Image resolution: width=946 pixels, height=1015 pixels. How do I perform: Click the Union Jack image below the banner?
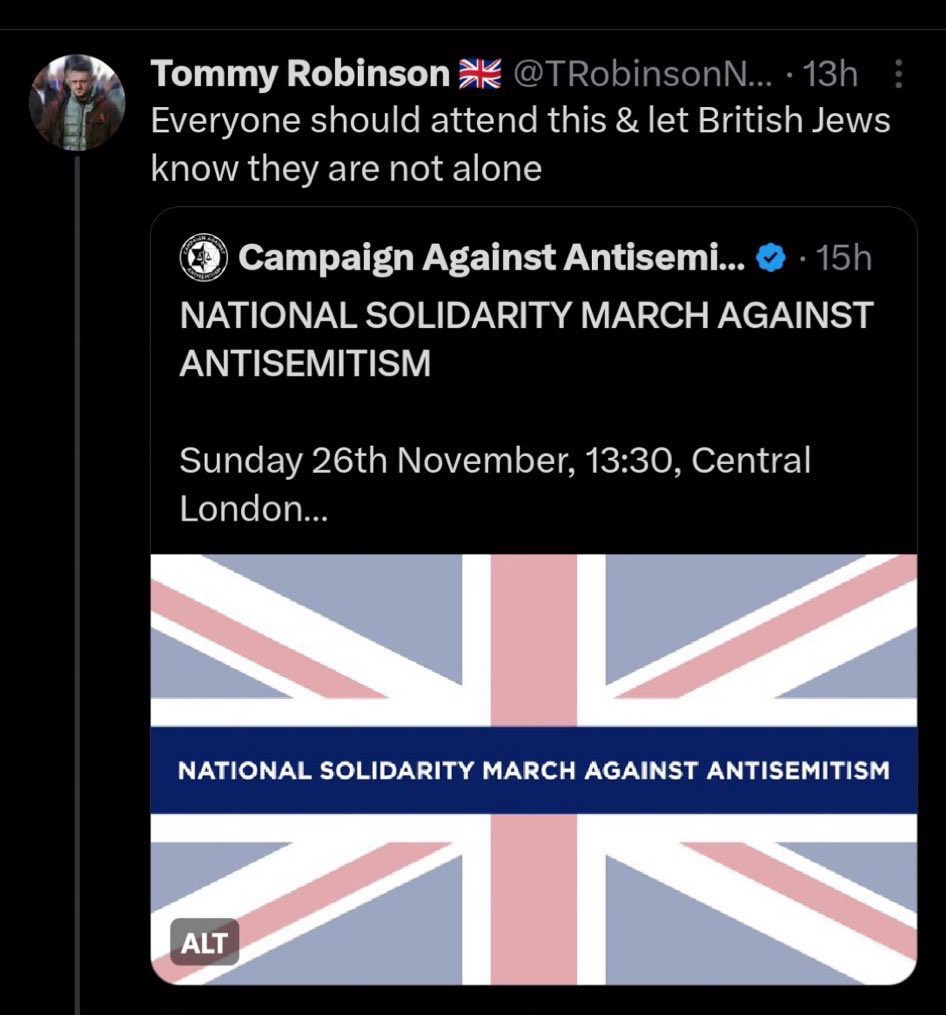click(533, 900)
